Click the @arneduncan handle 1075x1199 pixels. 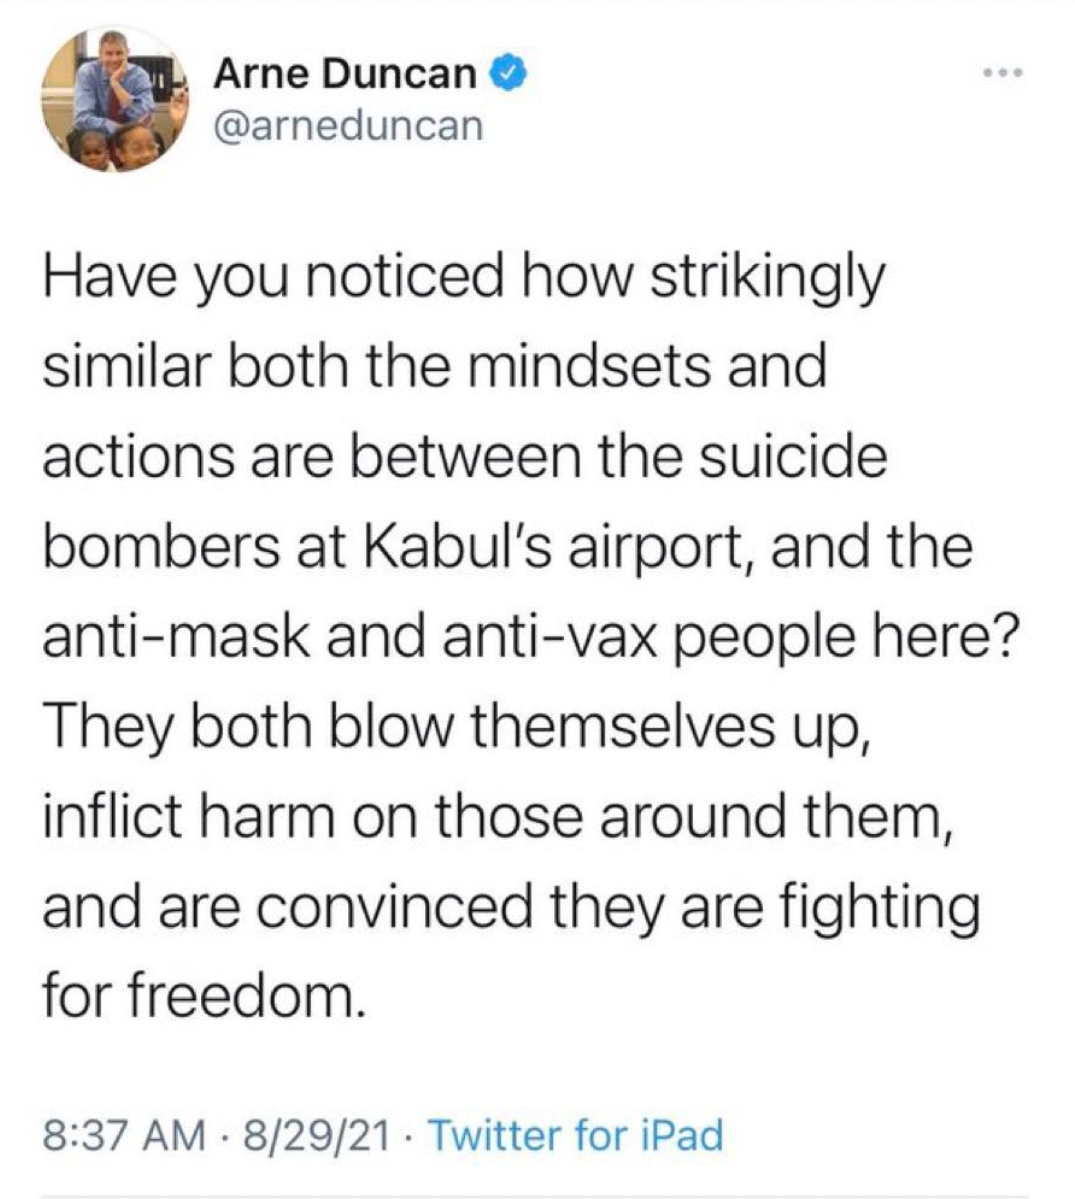coord(348,126)
